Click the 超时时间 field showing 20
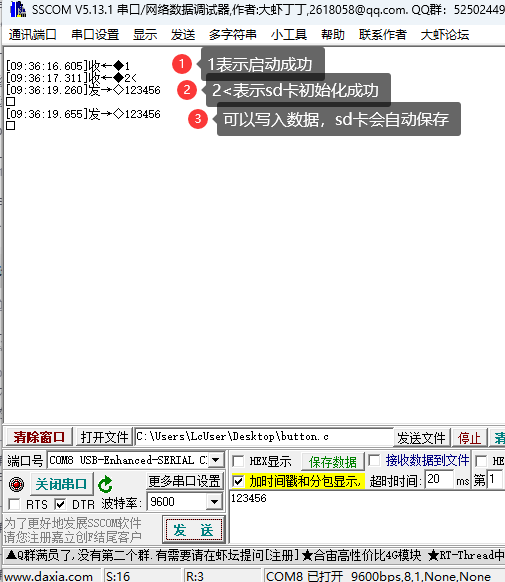Viewport: 505px width, 582px height. click(x=439, y=479)
